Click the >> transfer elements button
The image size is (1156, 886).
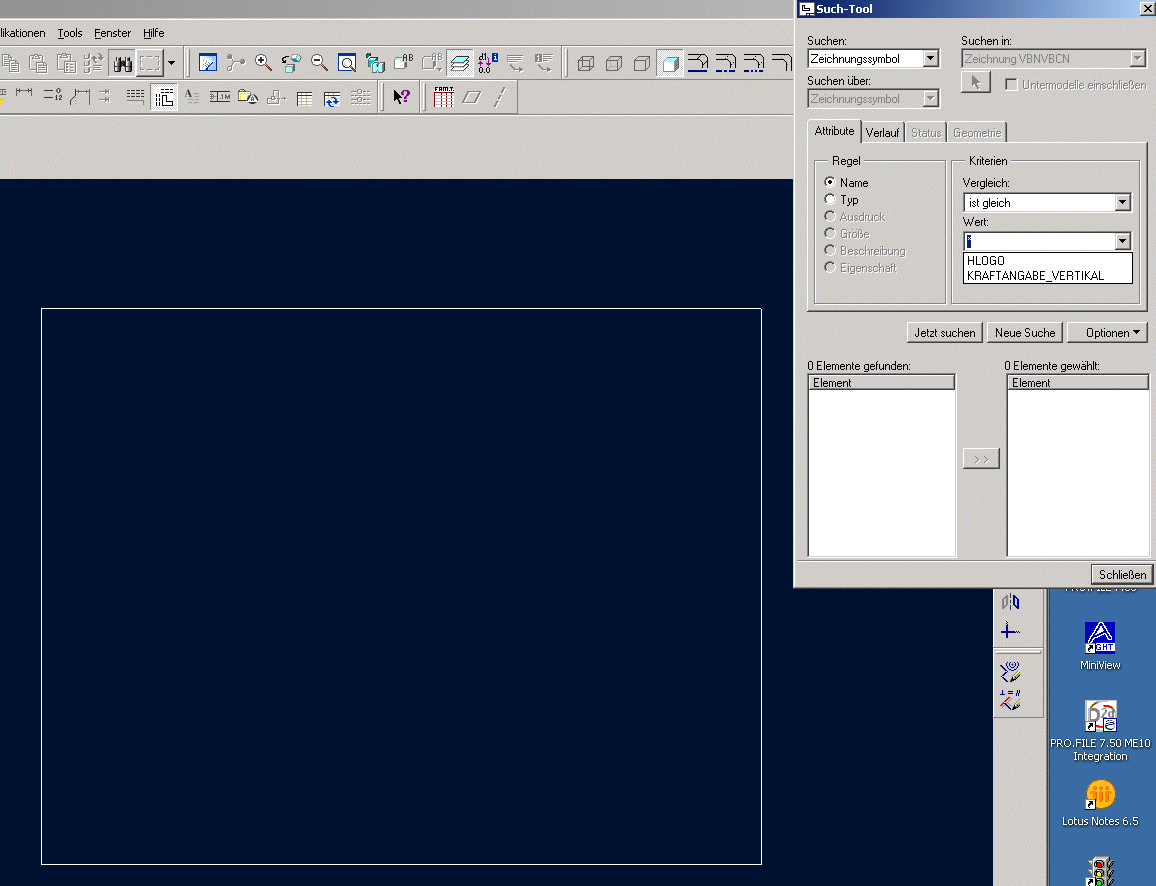point(981,459)
